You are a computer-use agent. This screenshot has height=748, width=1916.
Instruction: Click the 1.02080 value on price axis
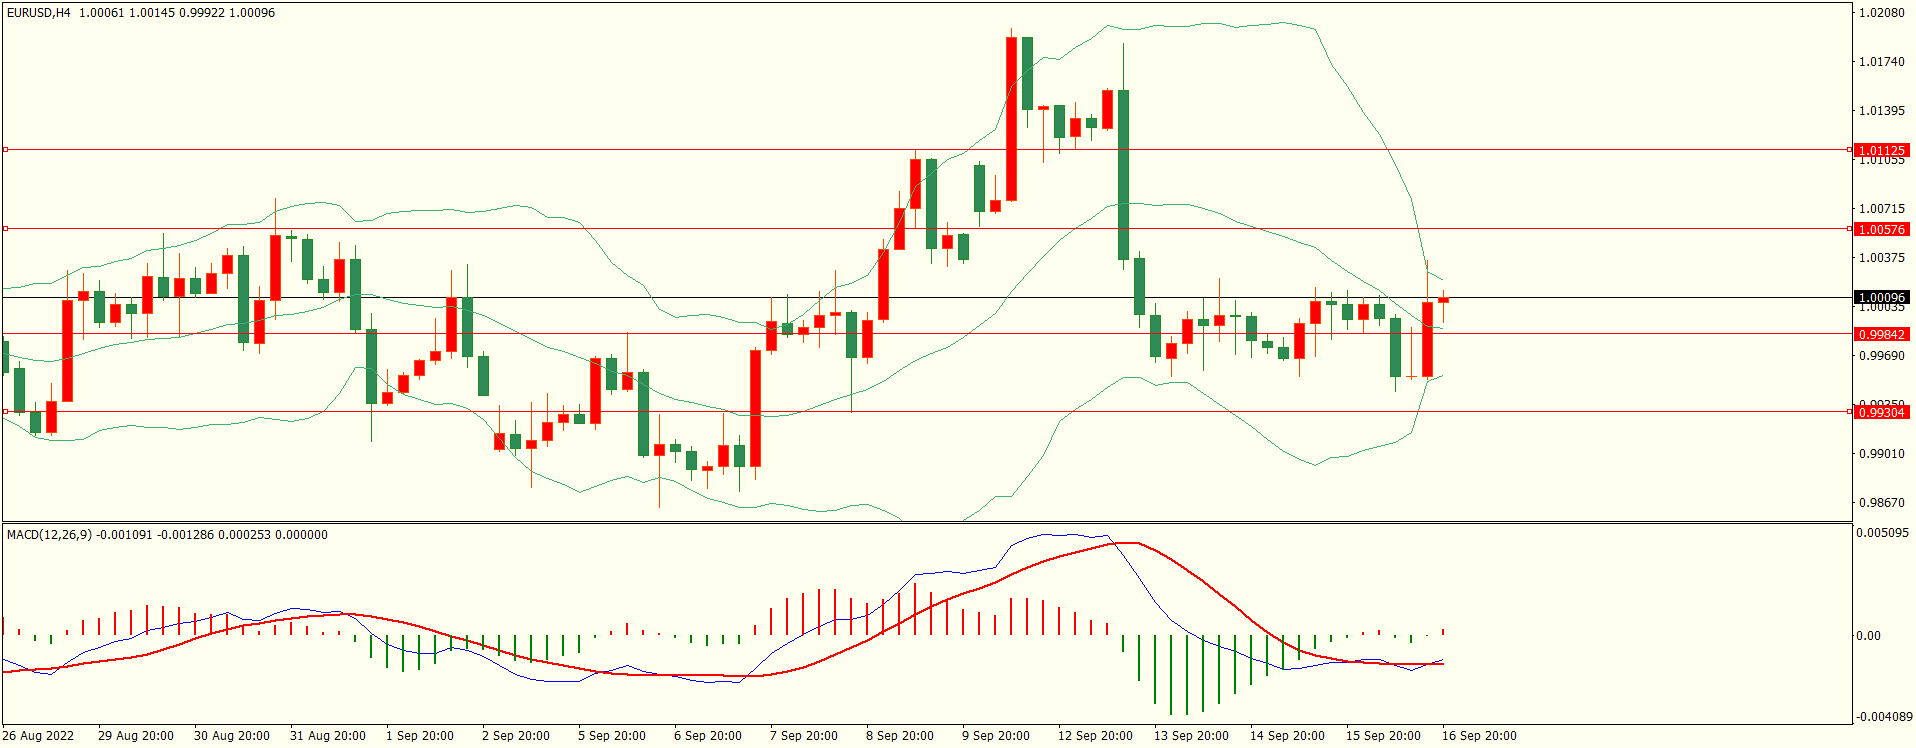coord(1881,13)
